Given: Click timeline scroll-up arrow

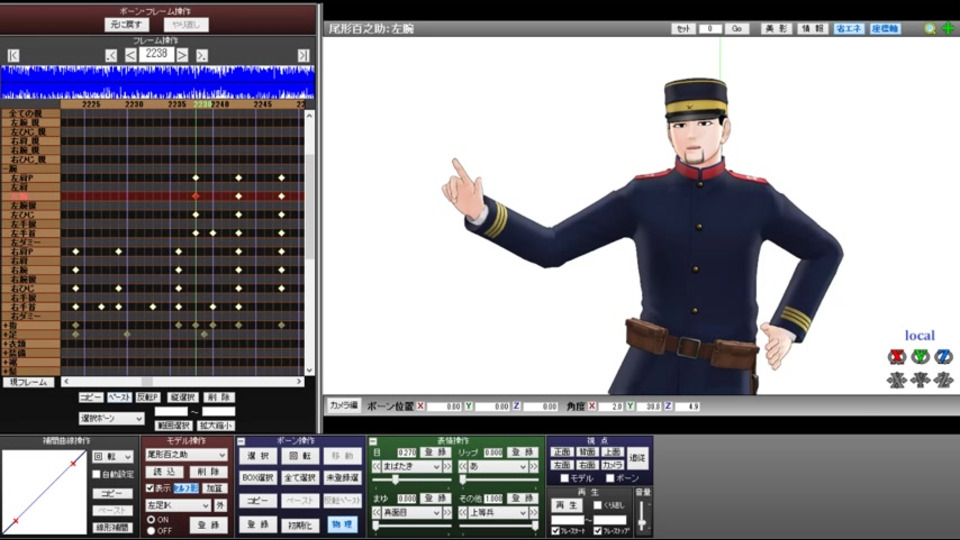Looking at the screenshot, I should [x=309, y=116].
